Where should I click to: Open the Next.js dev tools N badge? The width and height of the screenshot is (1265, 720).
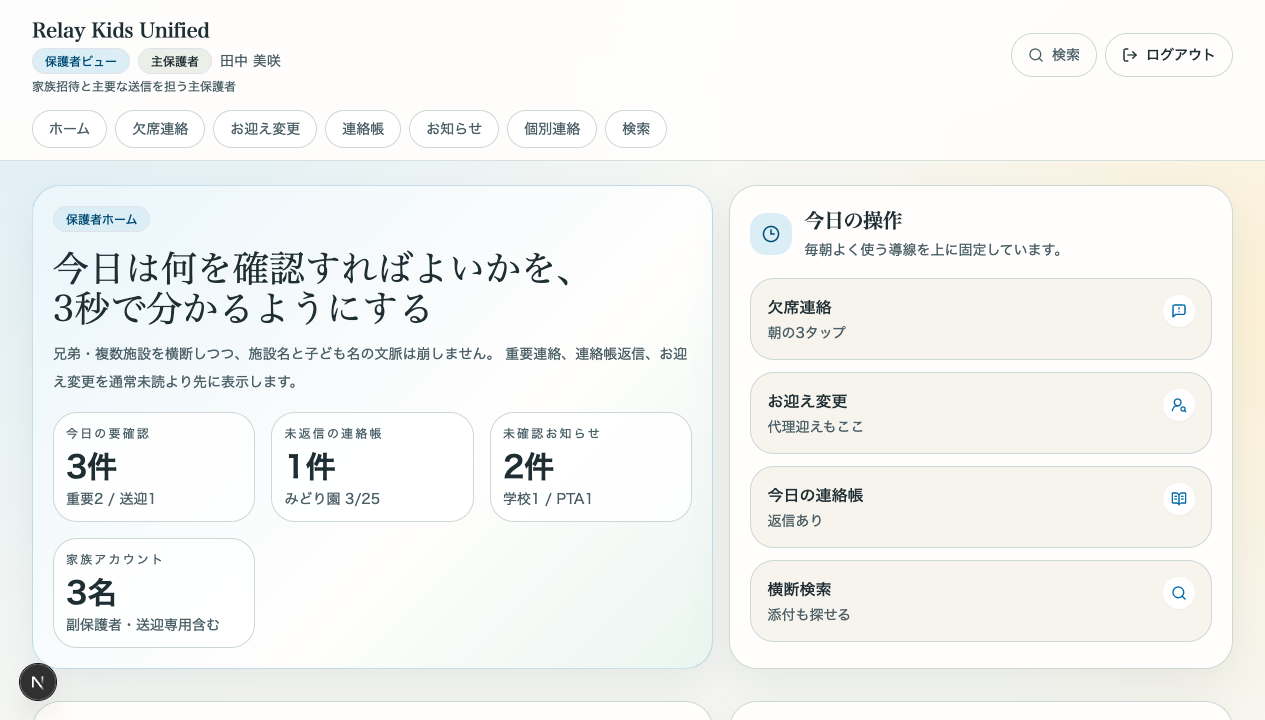pyautogui.click(x=38, y=682)
